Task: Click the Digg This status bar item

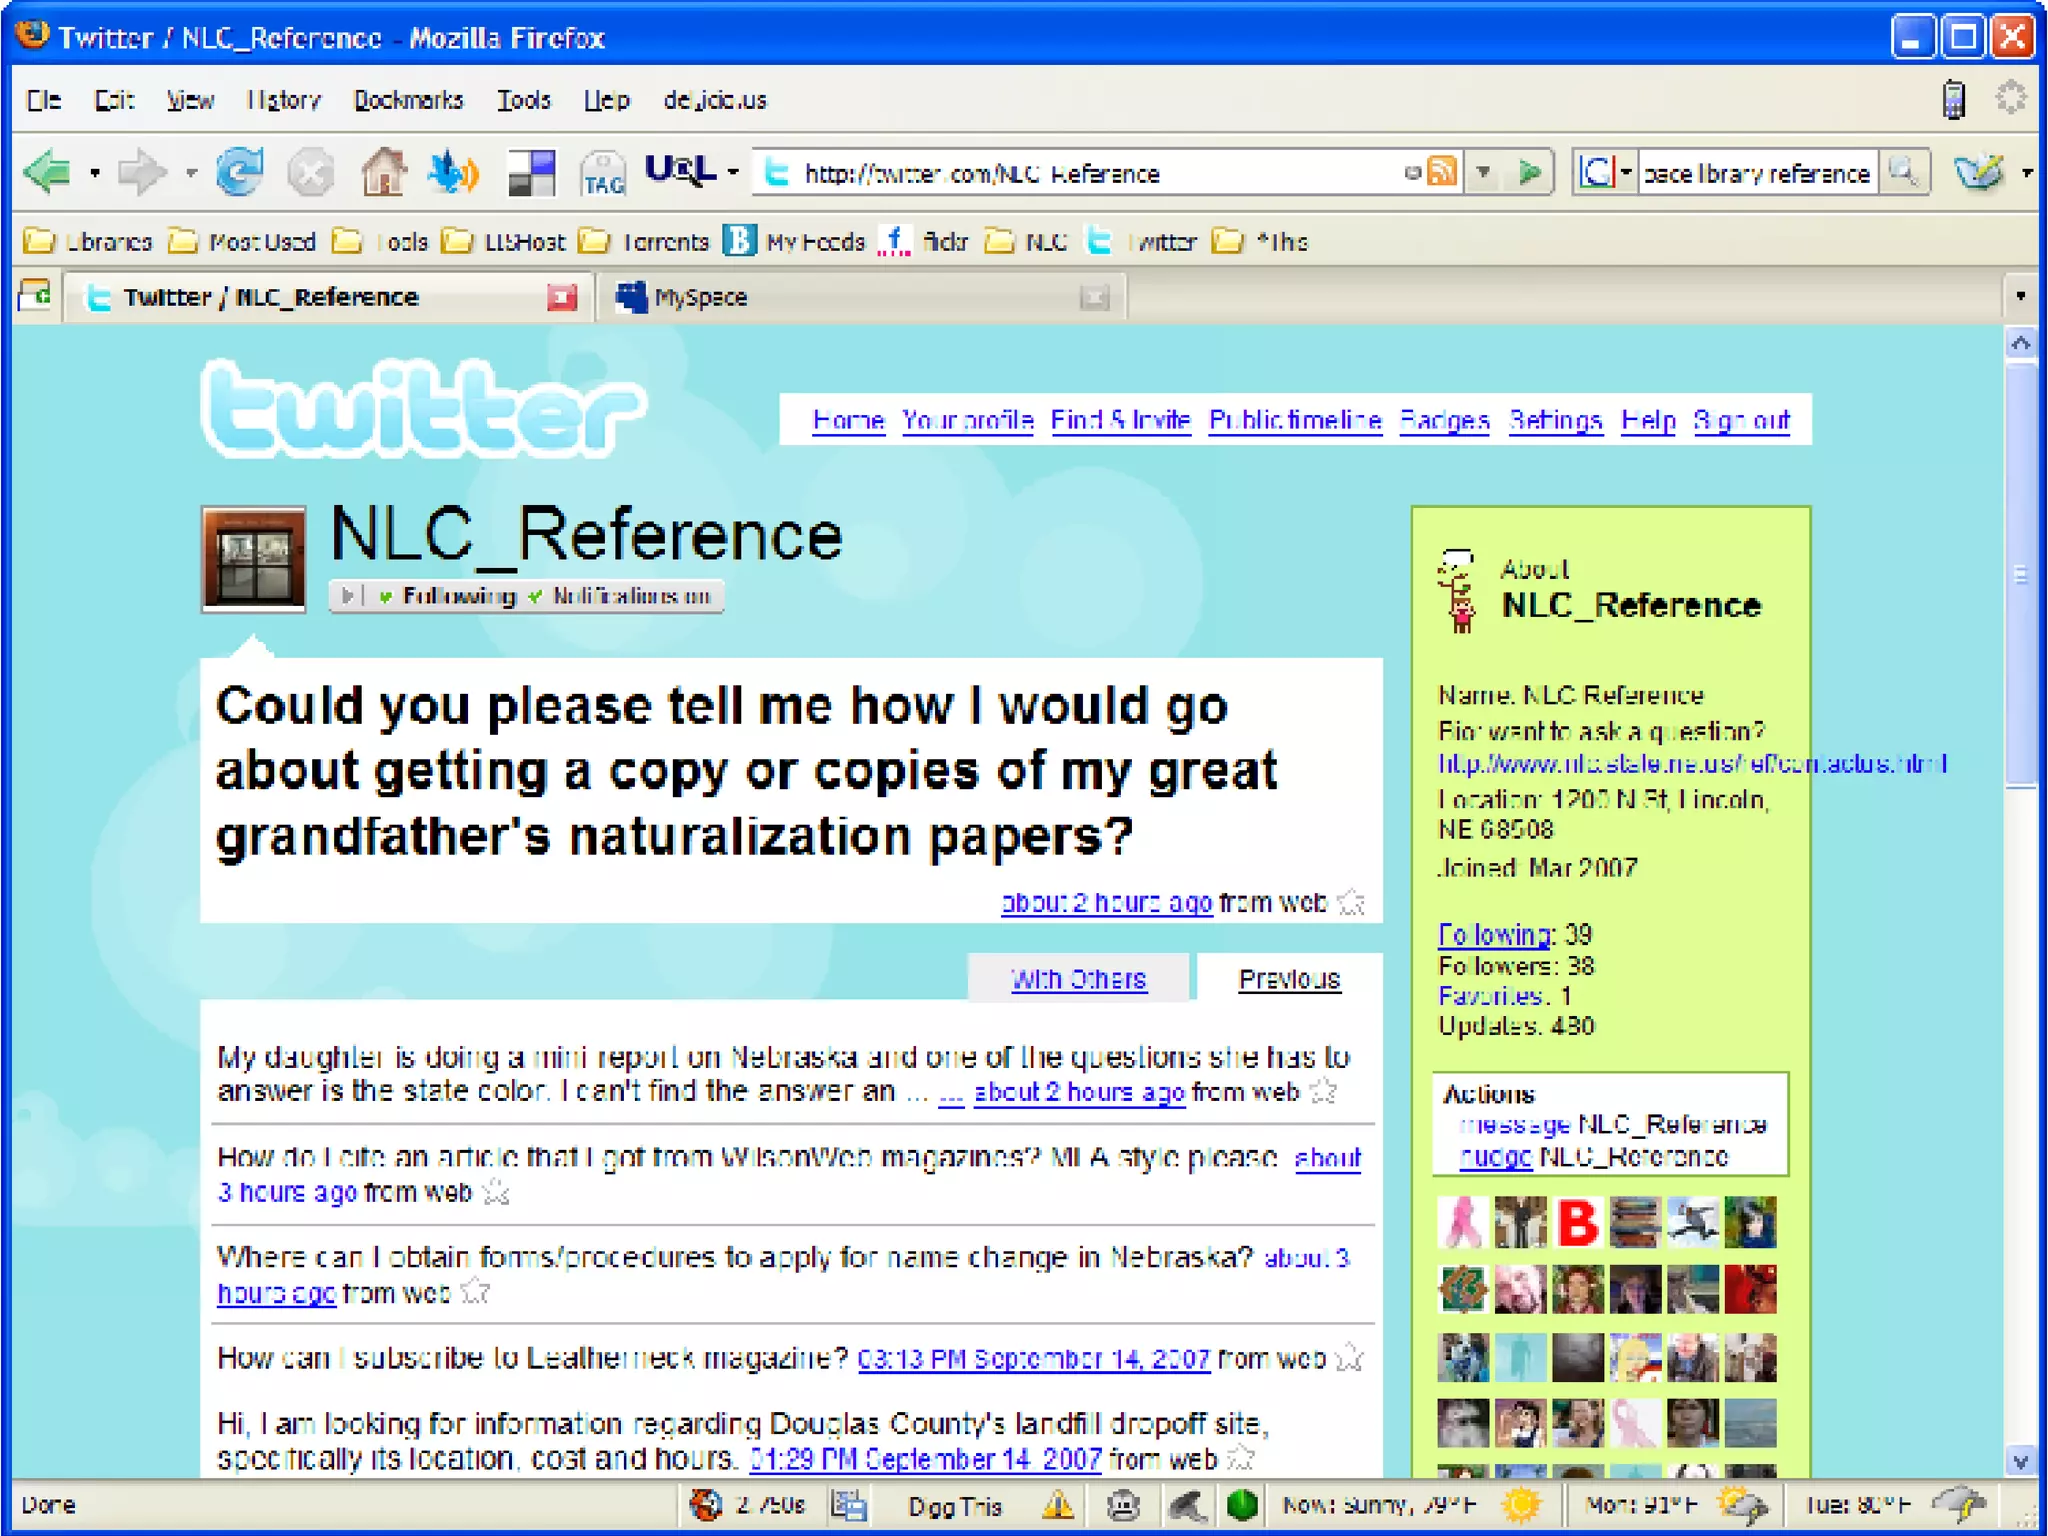Action: (953, 1506)
